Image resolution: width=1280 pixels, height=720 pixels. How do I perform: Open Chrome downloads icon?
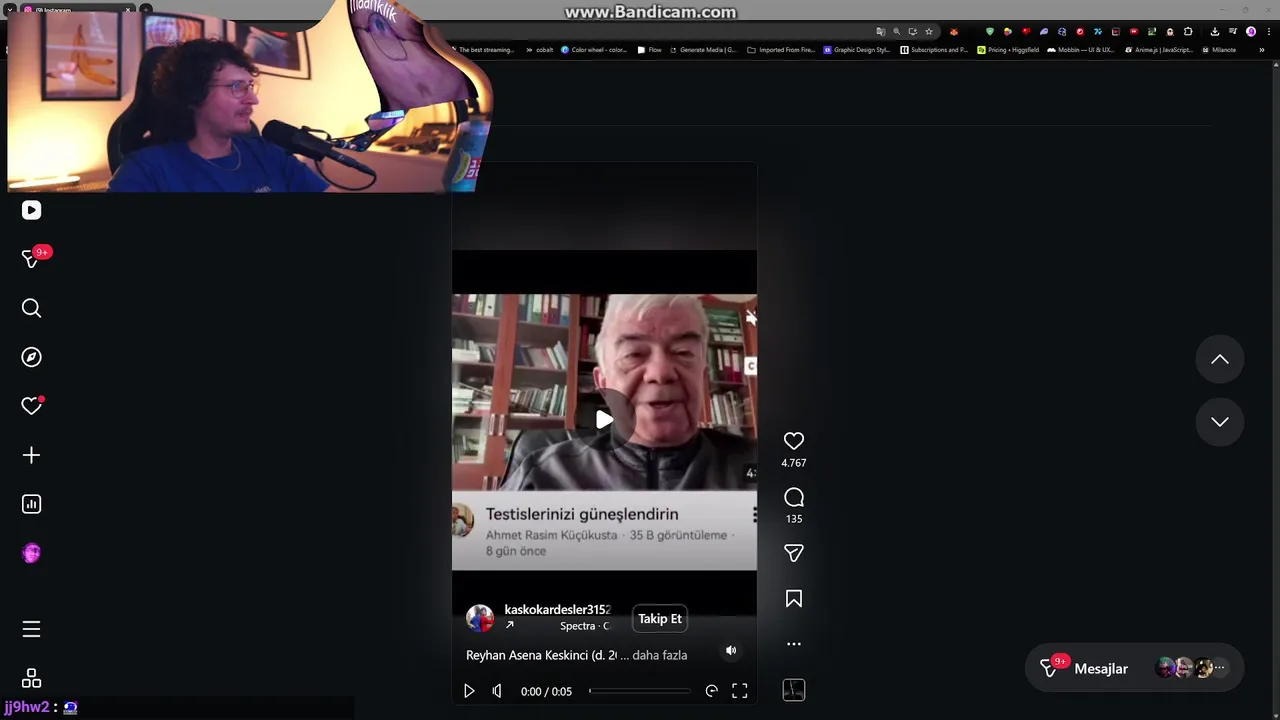point(1215,32)
